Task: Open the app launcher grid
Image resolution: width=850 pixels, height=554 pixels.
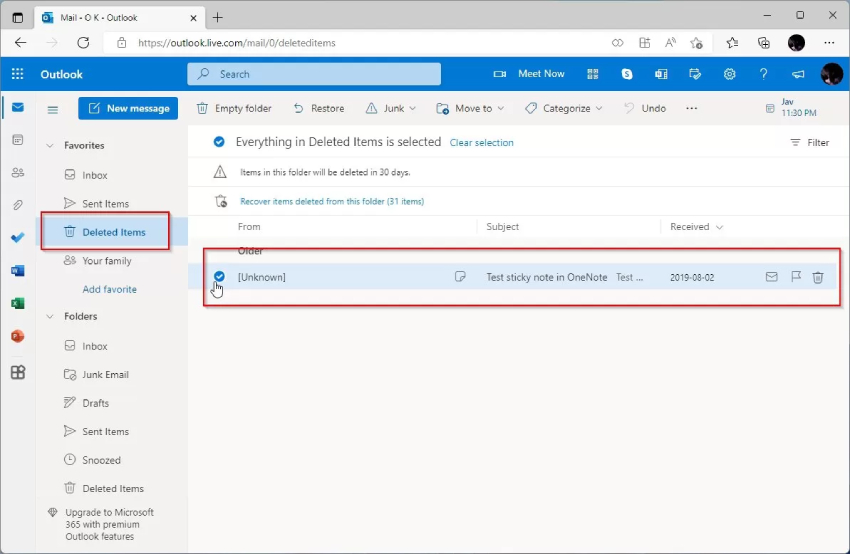Action: 17,74
